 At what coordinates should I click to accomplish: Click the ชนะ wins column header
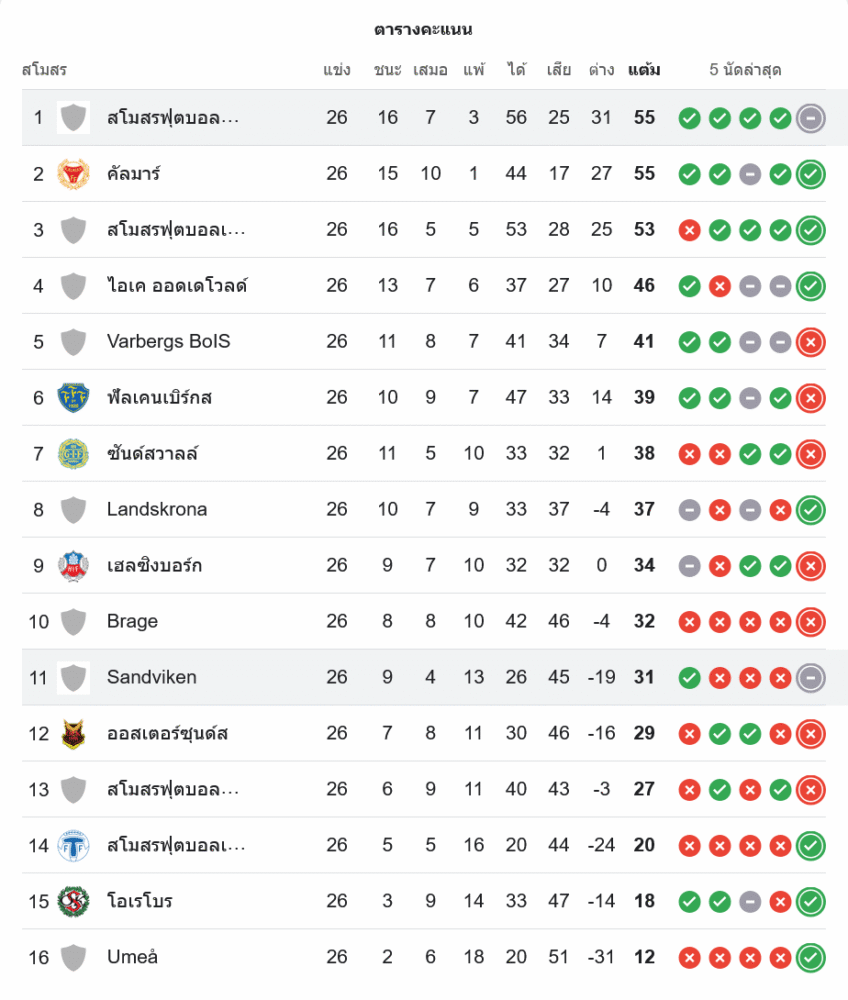[x=388, y=70]
